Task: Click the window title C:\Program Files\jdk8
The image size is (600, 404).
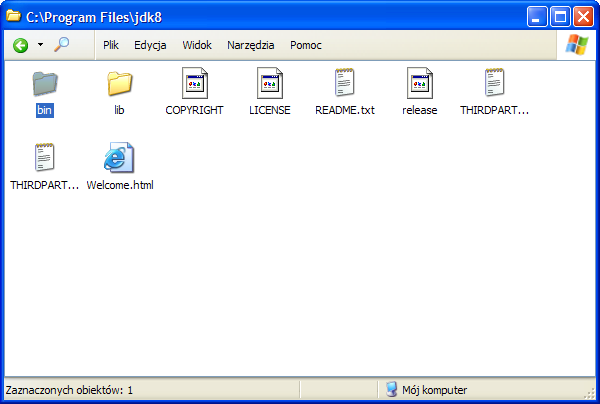Action: [x=94, y=17]
